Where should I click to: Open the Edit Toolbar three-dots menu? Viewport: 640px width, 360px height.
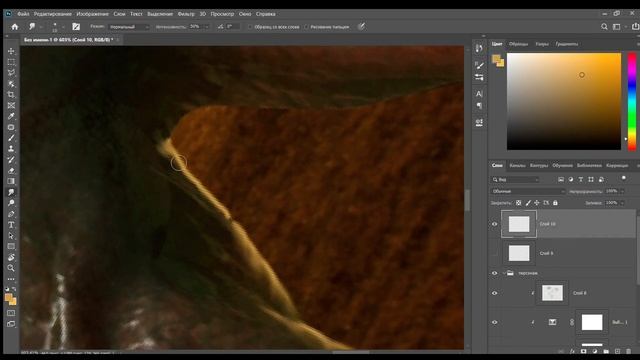click(11, 279)
